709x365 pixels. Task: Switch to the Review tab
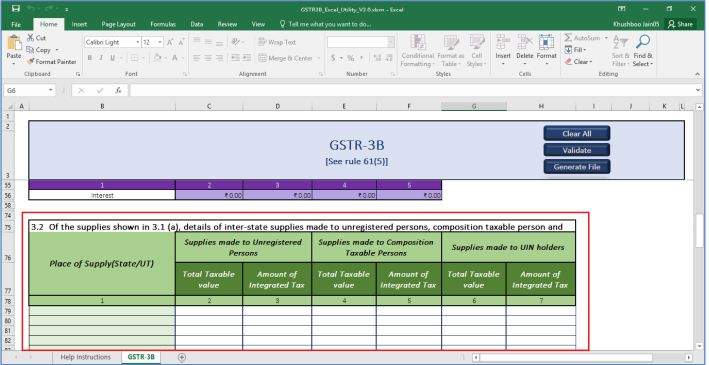coord(227,24)
